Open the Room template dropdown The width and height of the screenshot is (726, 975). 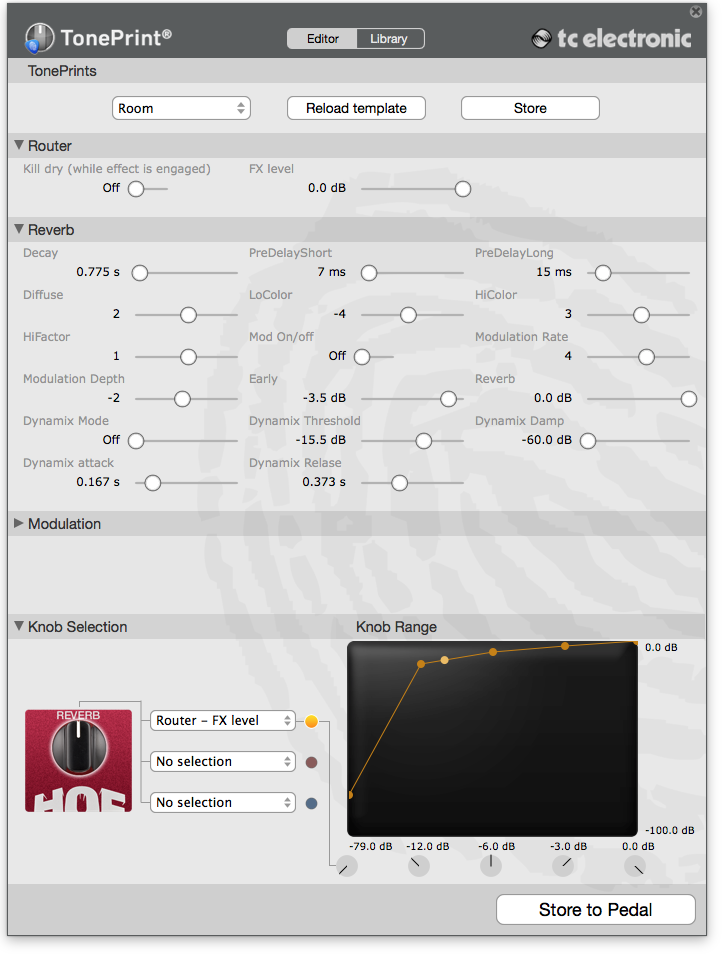(181, 108)
